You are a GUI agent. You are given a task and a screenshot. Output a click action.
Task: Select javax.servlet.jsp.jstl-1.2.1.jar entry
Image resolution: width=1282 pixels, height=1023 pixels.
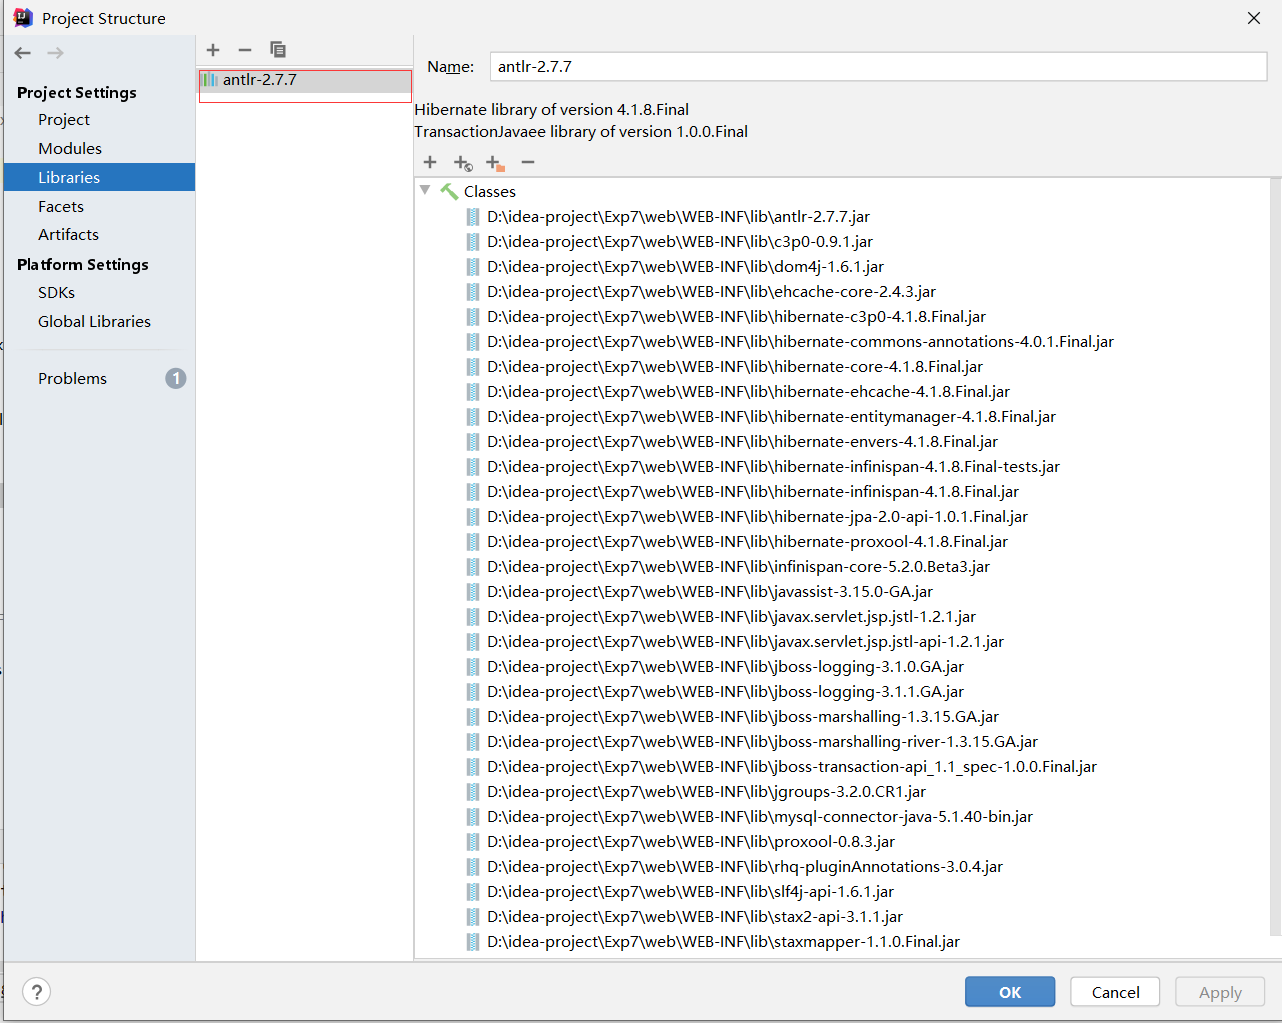click(731, 617)
